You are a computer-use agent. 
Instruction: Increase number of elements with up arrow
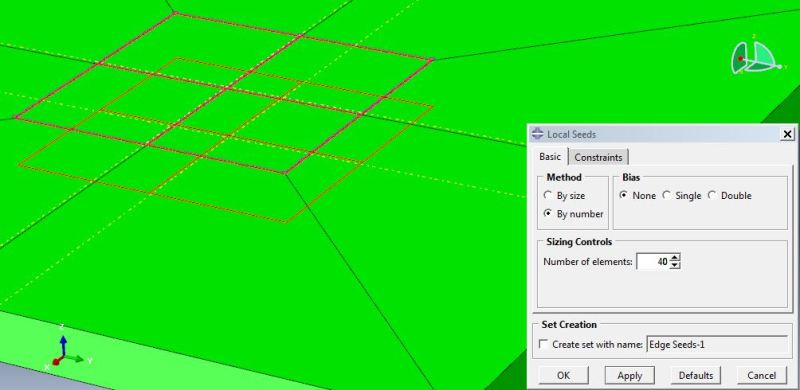pos(675,258)
